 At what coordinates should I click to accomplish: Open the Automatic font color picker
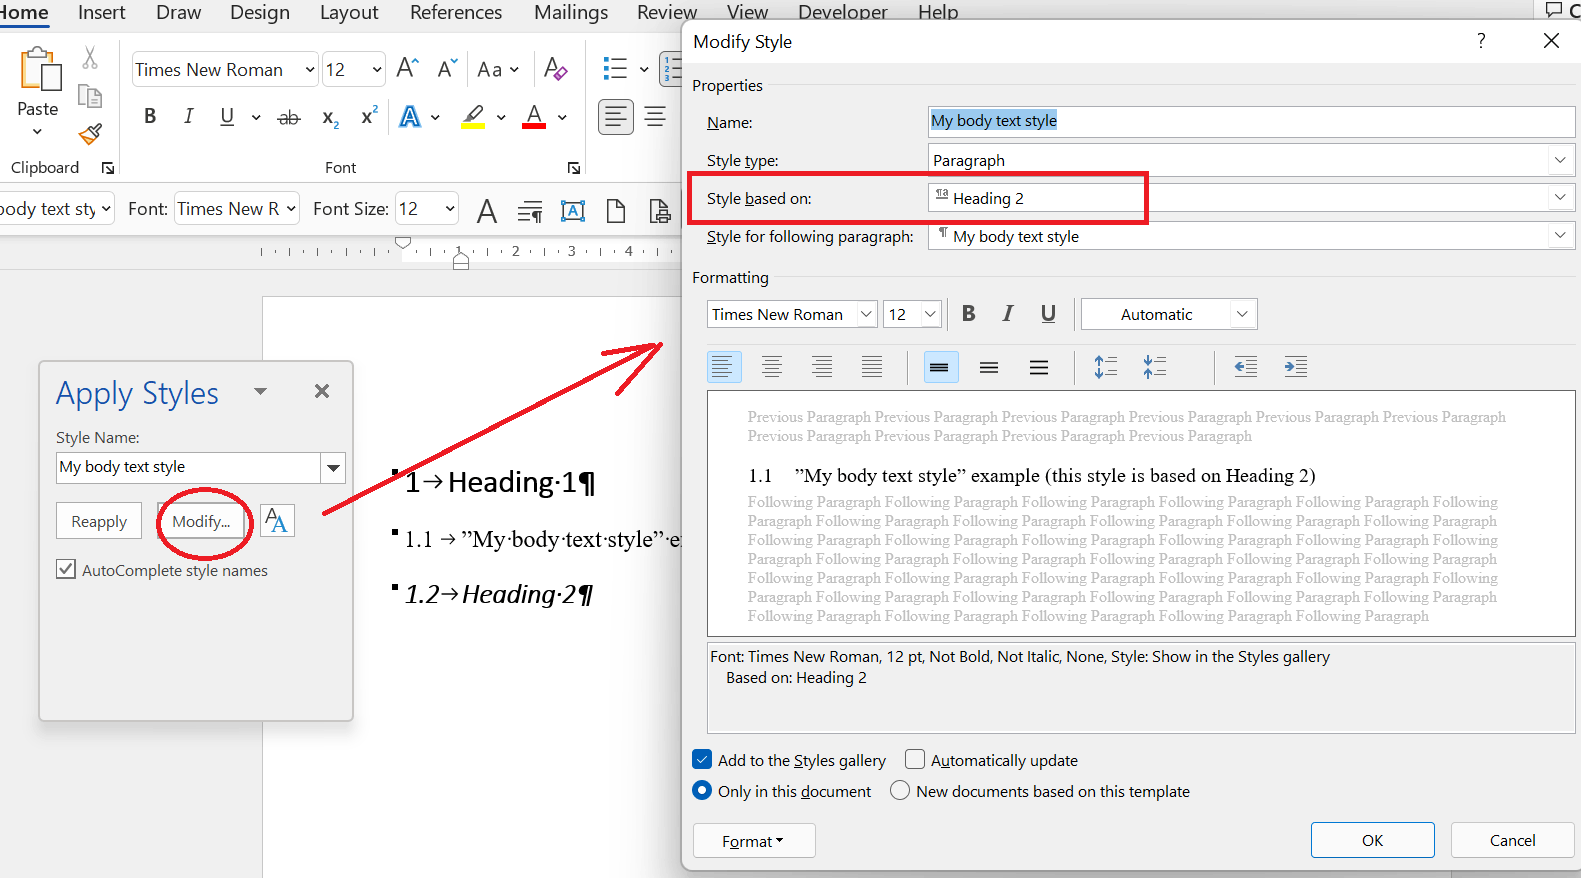[x=1168, y=314]
